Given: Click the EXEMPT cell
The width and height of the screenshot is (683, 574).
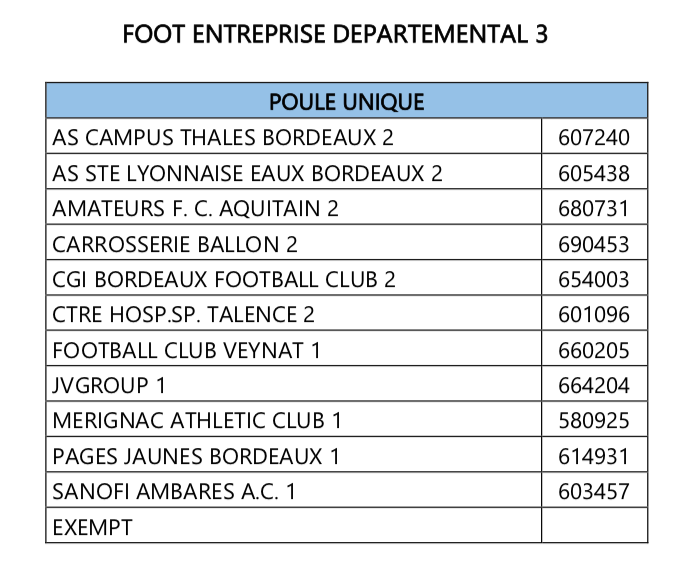Looking at the screenshot, I should (294, 525).
